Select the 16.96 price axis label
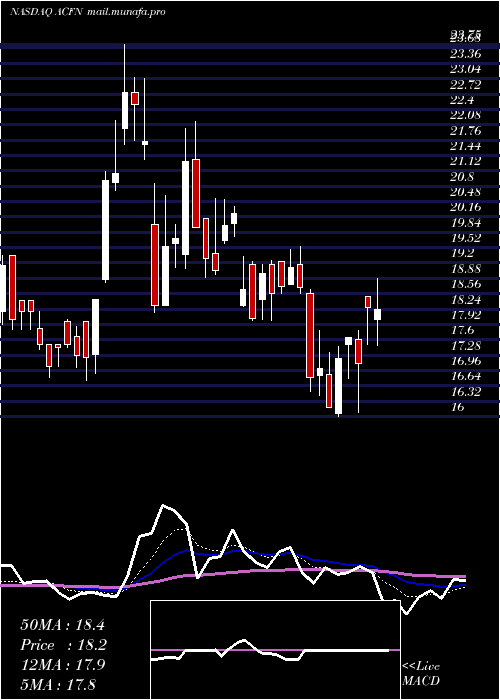The image size is (500, 700). (466, 361)
